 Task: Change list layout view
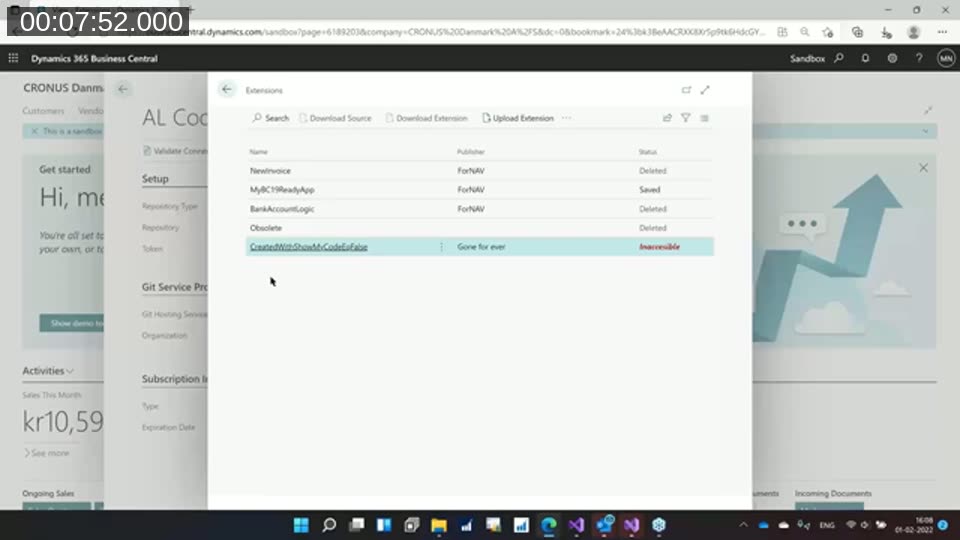[x=705, y=118]
